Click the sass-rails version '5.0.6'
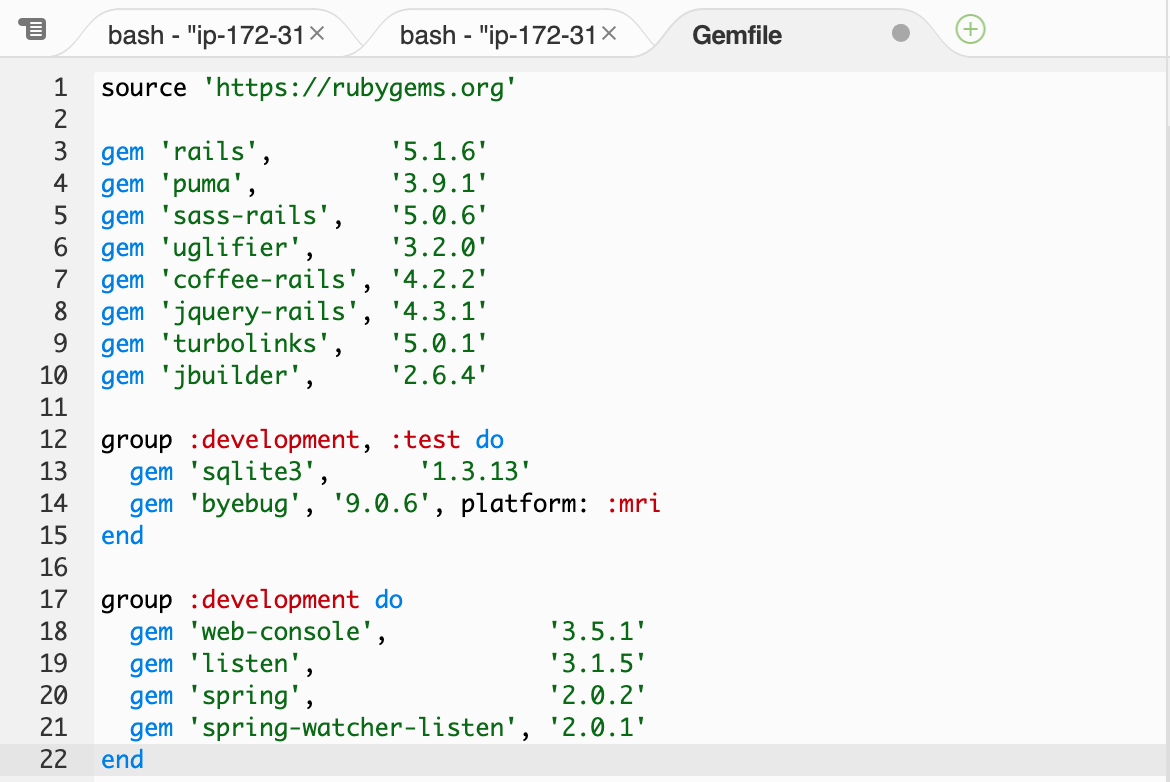 (x=439, y=216)
